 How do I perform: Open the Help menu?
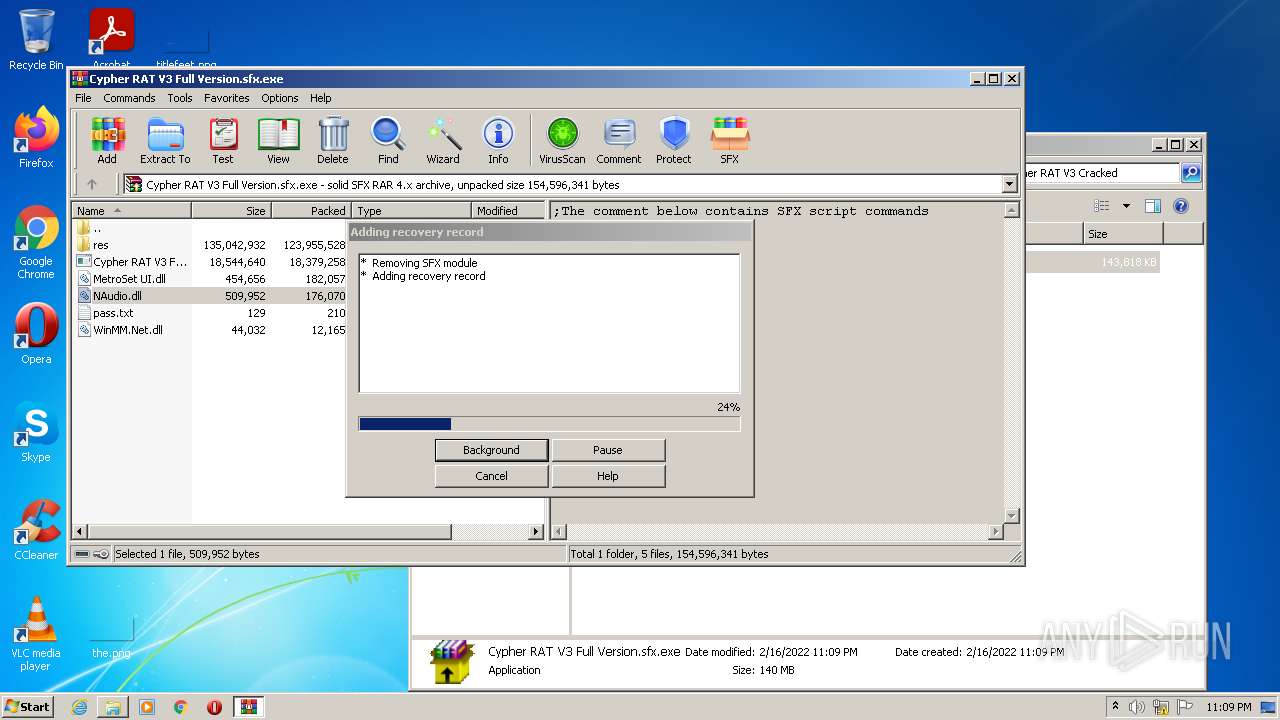(x=321, y=98)
